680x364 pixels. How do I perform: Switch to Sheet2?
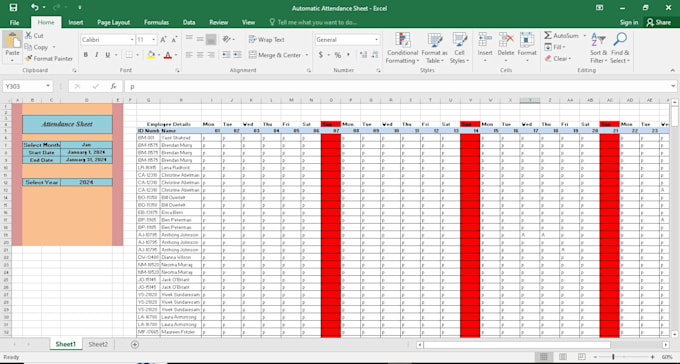click(98, 344)
